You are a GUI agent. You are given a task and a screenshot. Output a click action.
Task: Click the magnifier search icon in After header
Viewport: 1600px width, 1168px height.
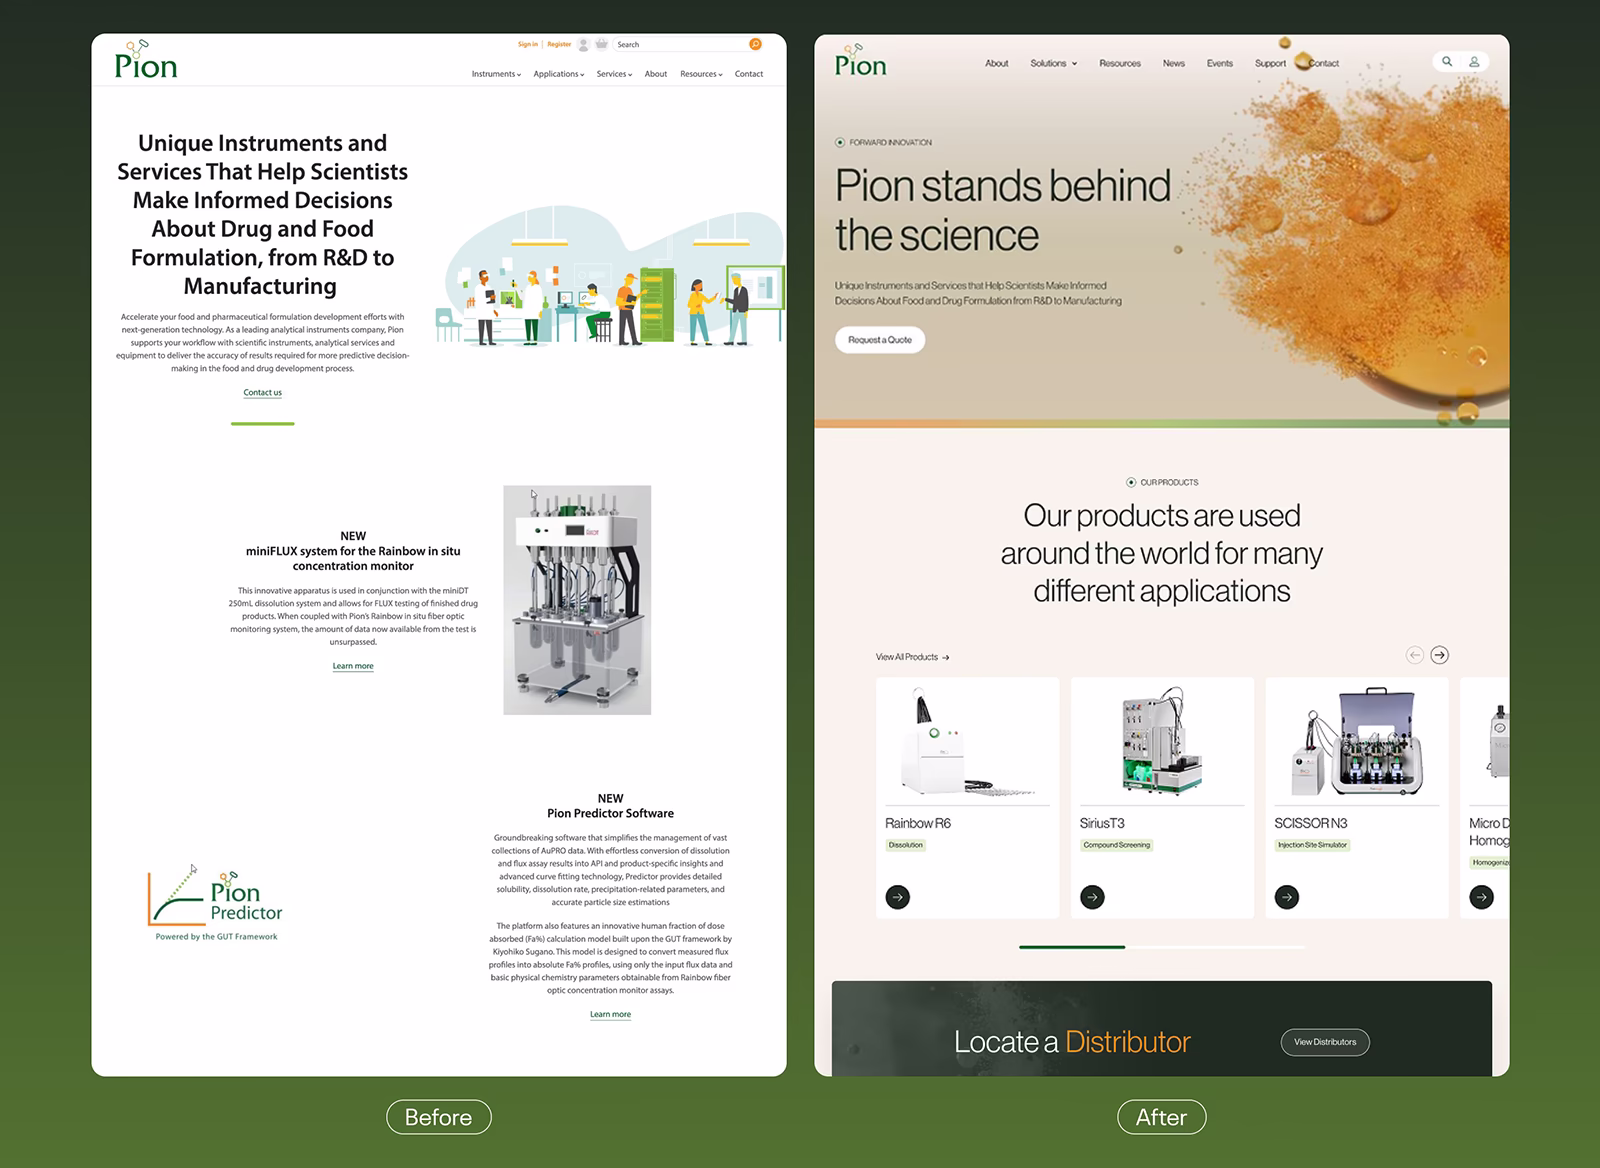tap(1446, 62)
